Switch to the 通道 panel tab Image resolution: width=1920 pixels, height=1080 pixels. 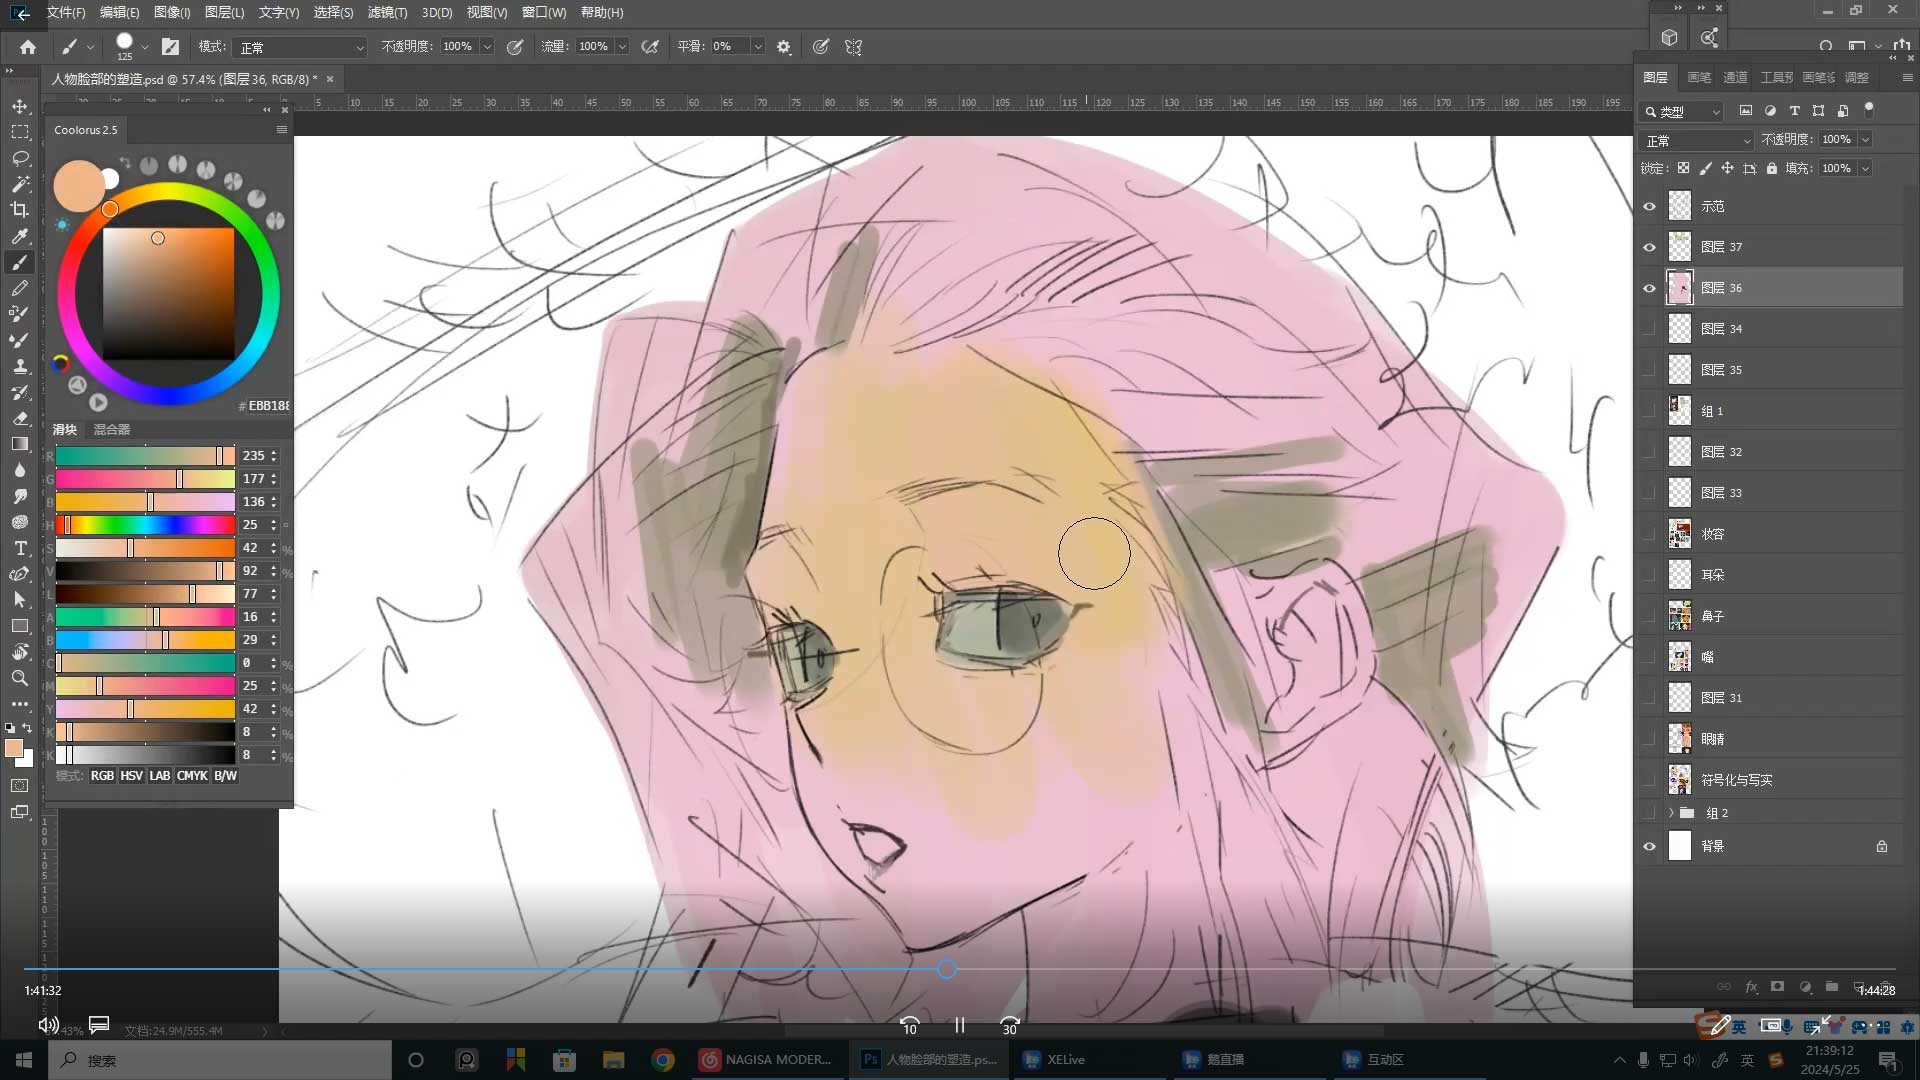point(1735,77)
